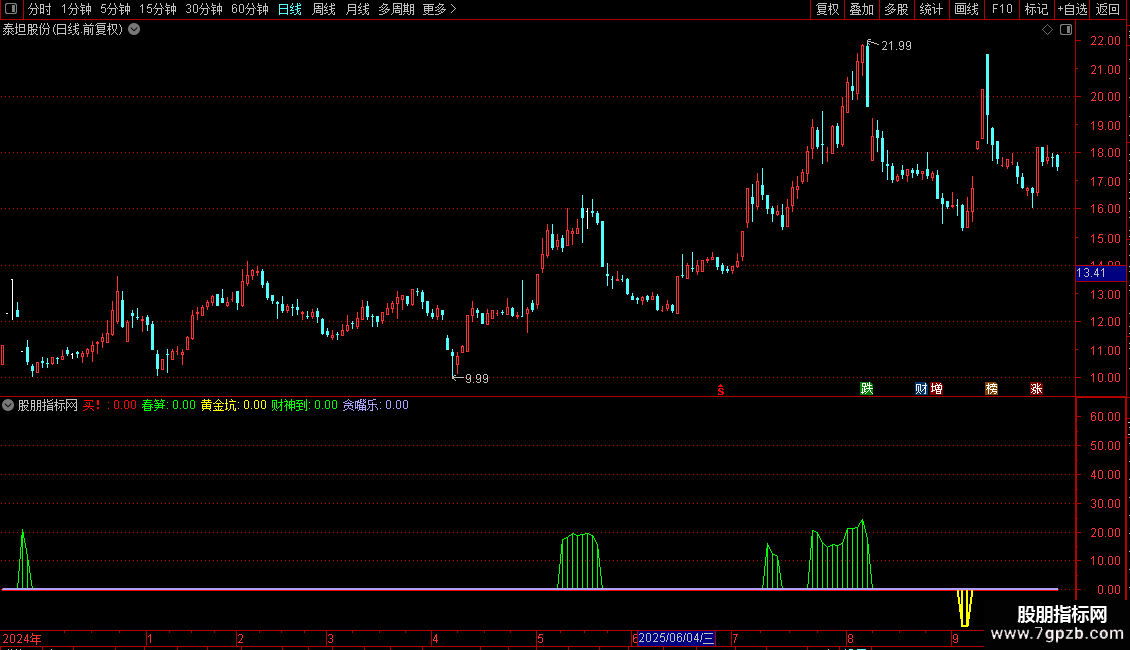
Task: Add stock via +自选 button
Action: [x=1072, y=9]
